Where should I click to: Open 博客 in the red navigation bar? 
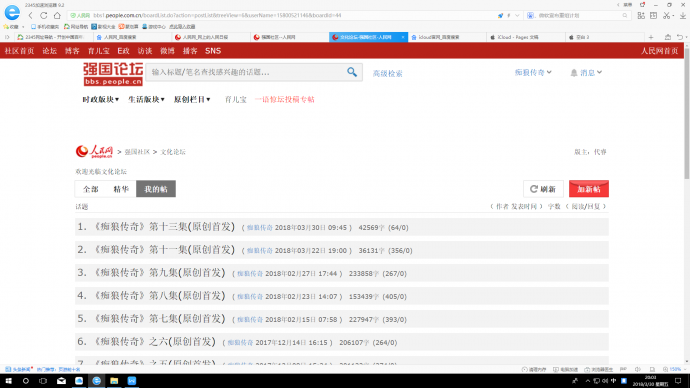pyautogui.click(x=72, y=51)
